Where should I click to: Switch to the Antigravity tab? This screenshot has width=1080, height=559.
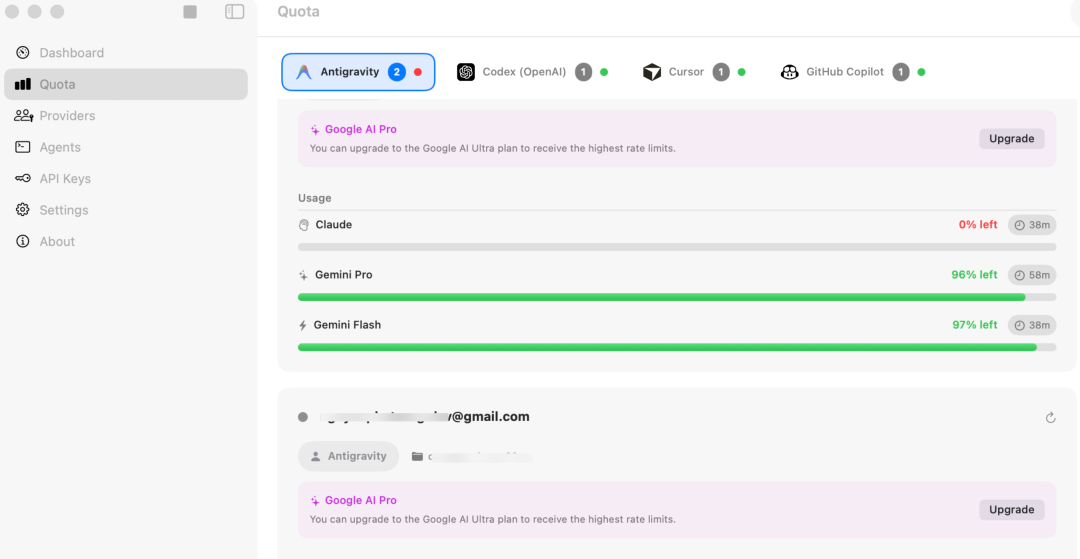pos(358,72)
